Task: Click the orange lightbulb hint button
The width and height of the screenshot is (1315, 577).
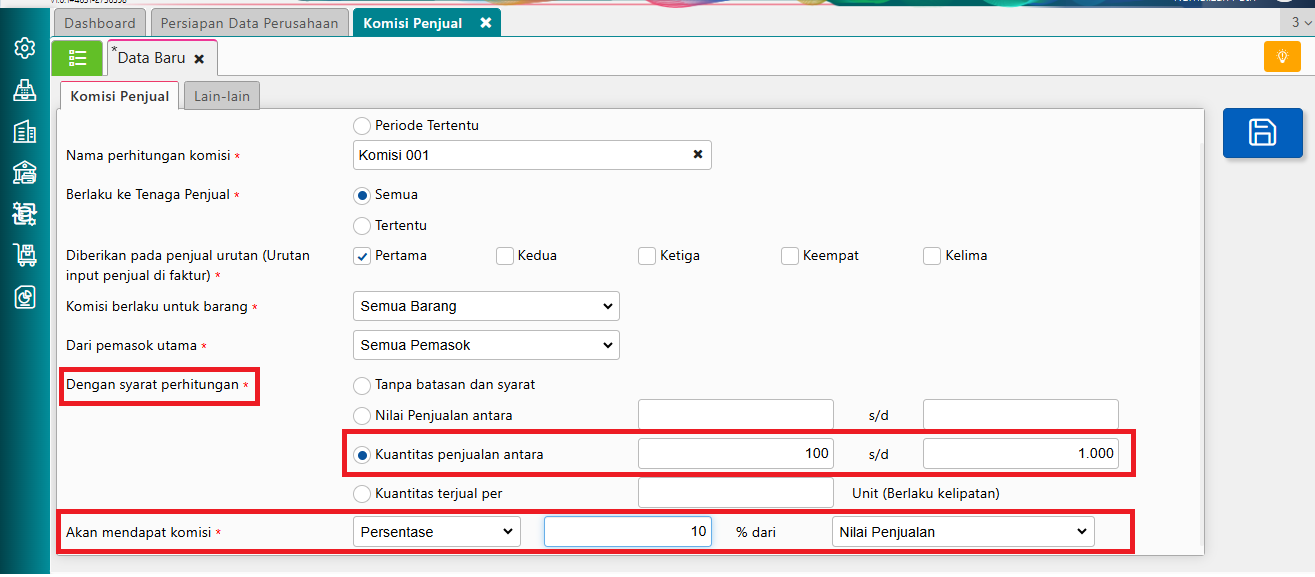Action: pos(1282,57)
